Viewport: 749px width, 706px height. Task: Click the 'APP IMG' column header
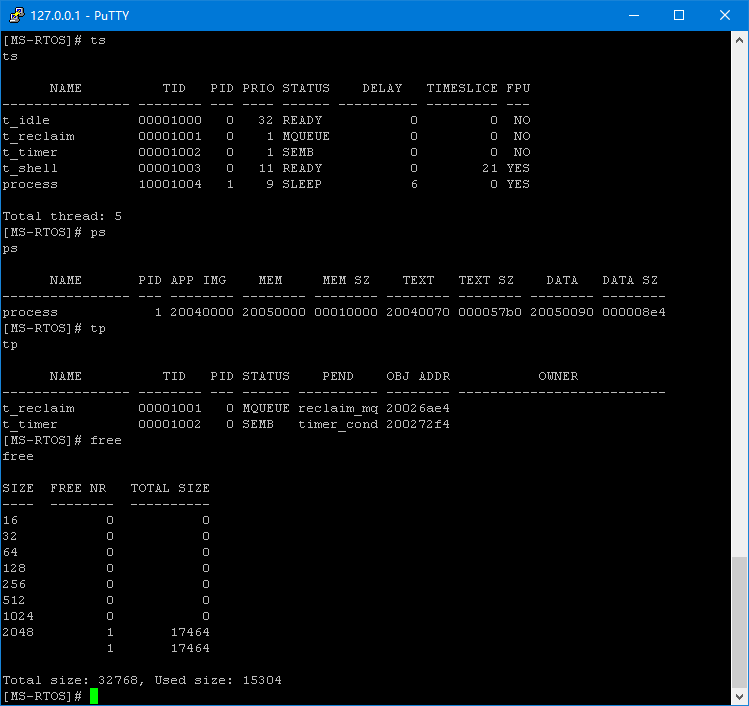[199, 280]
